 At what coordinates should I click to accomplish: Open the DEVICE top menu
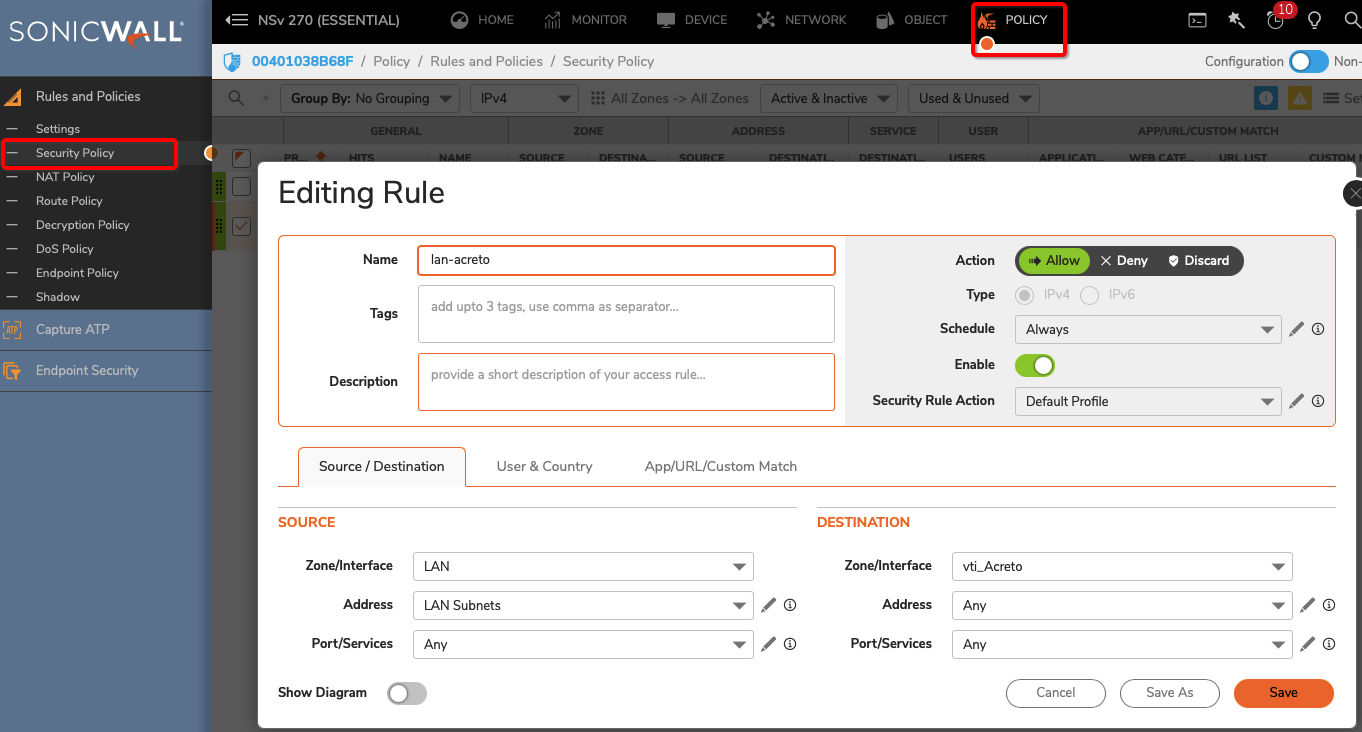click(x=692, y=20)
